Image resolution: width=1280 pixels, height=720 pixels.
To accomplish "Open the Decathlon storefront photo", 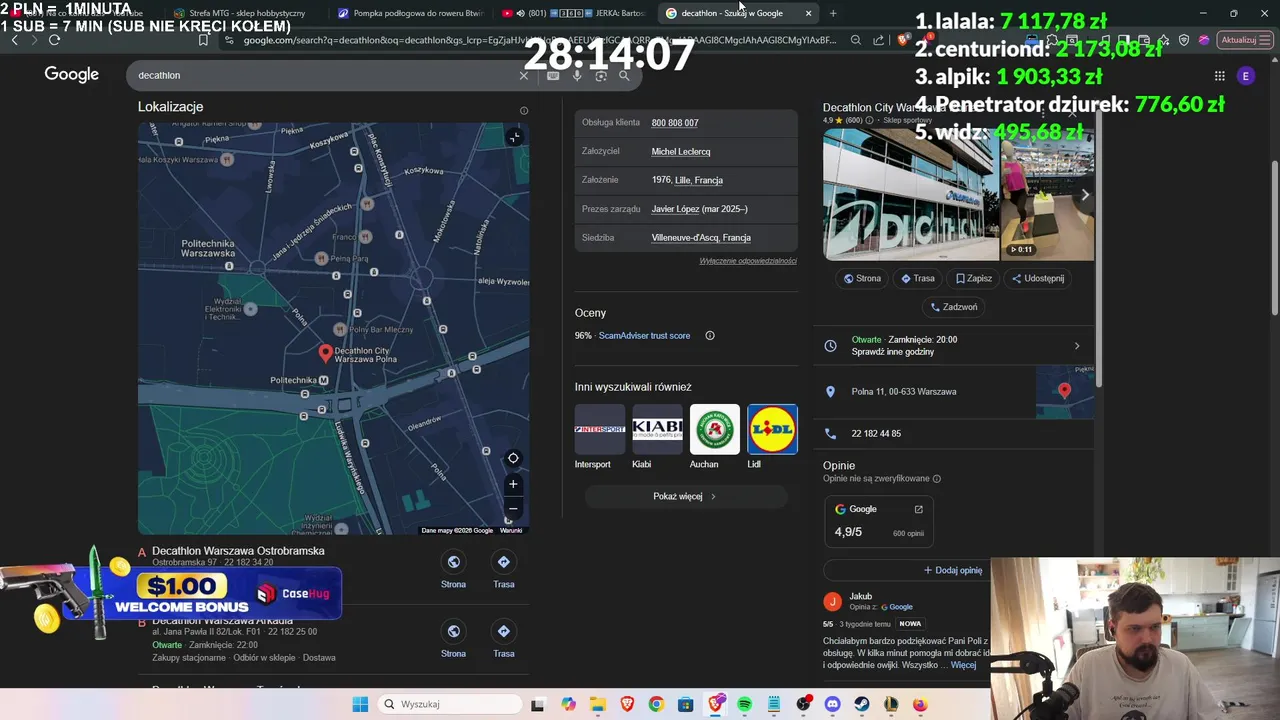I will tap(911, 194).
